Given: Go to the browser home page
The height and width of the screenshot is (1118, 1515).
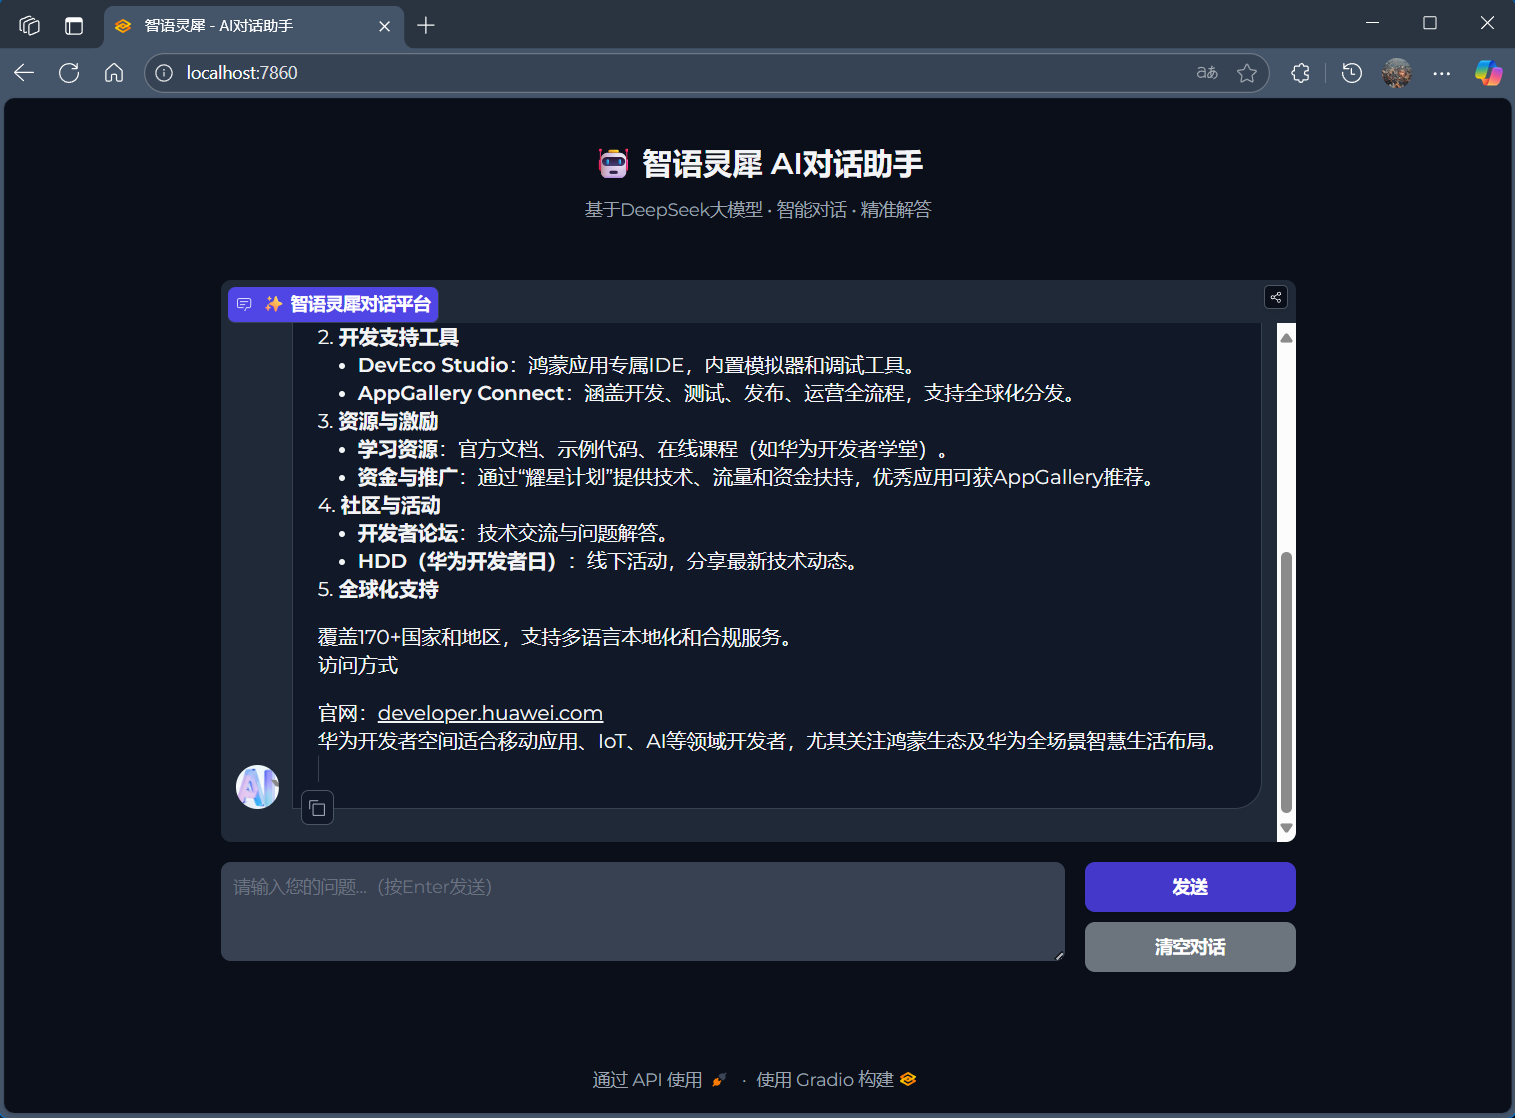Looking at the screenshot, I should (114, 72).
